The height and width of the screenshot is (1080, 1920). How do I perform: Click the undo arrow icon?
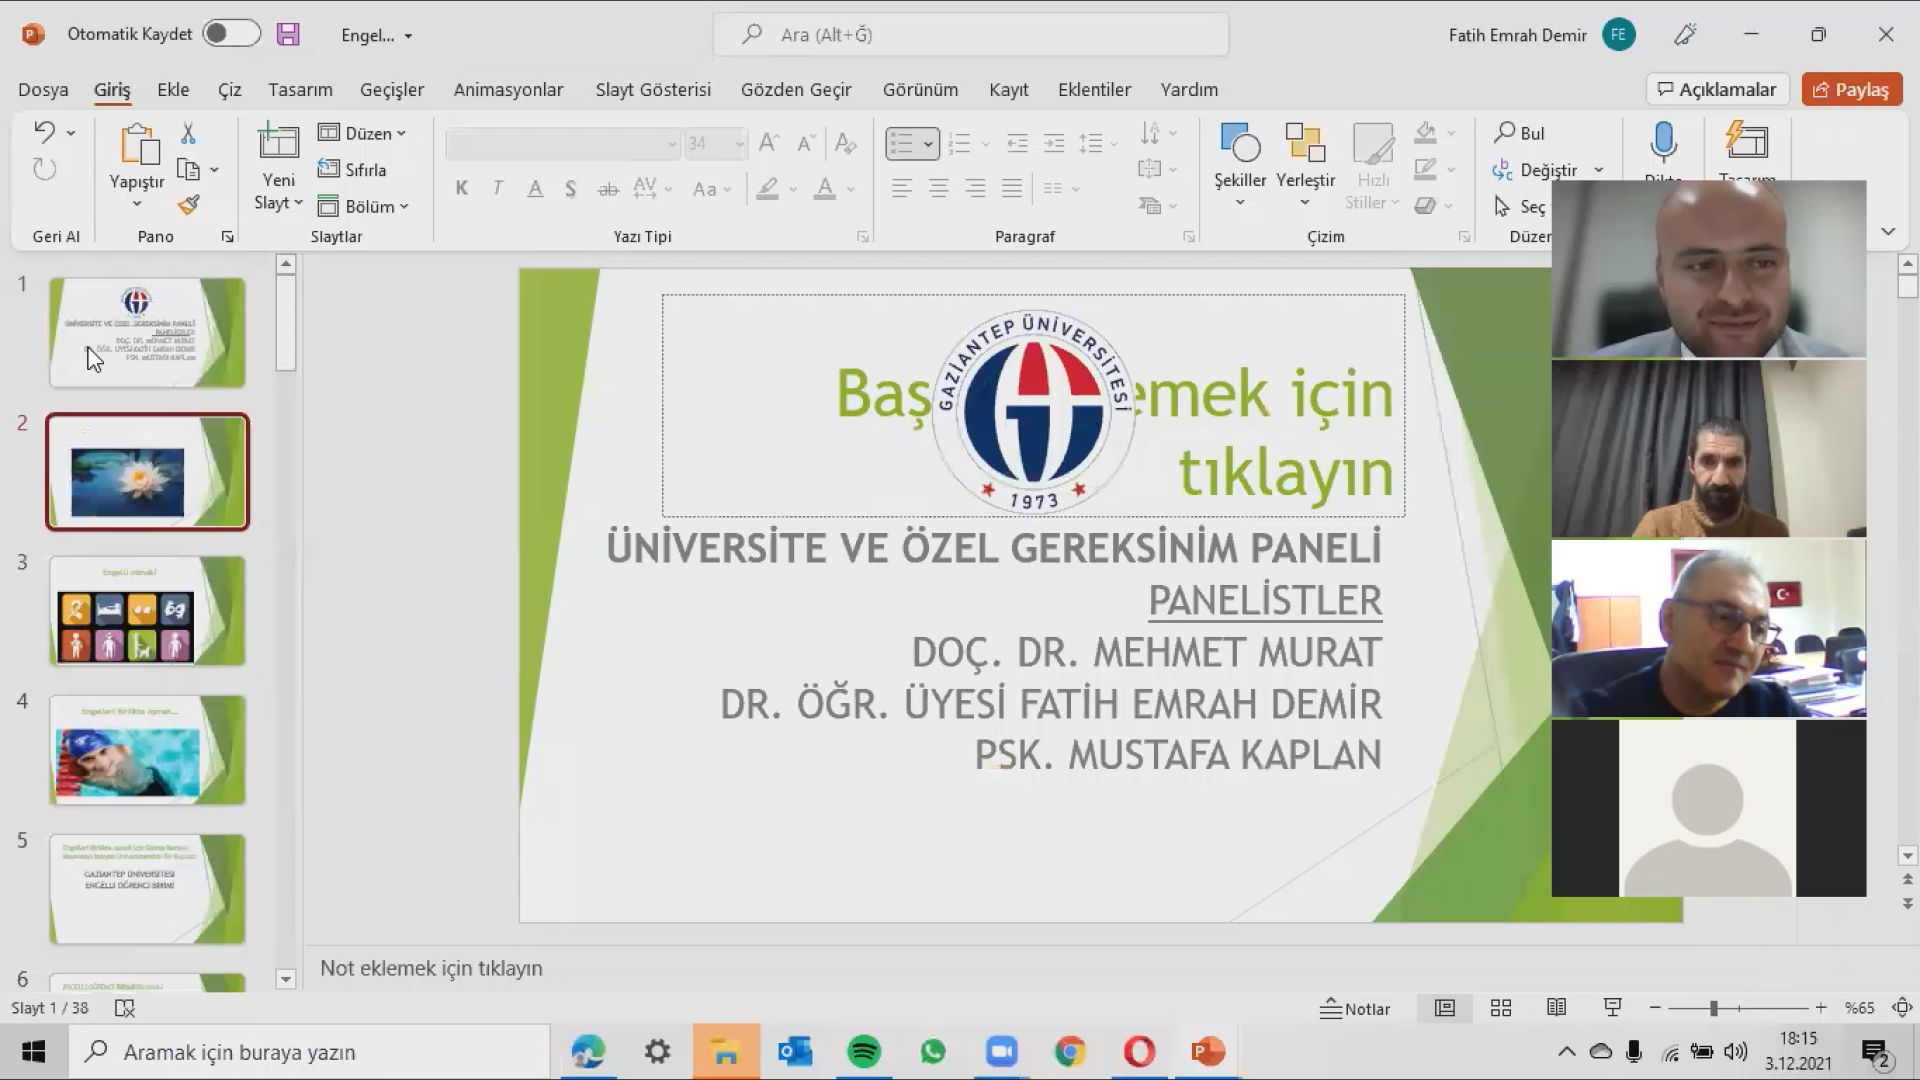click(x=44, y=132)
